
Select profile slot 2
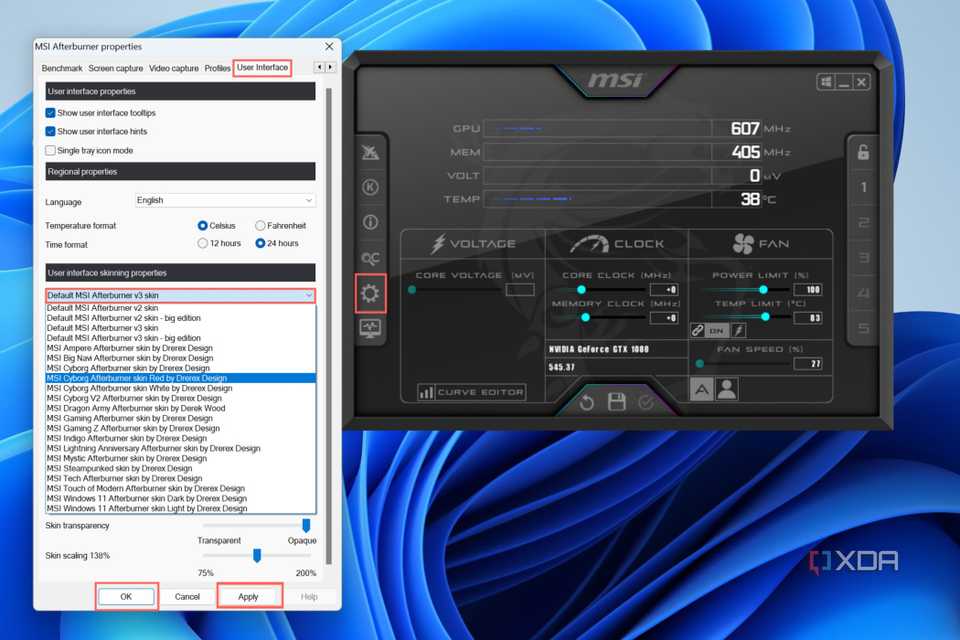pos(863,222)
